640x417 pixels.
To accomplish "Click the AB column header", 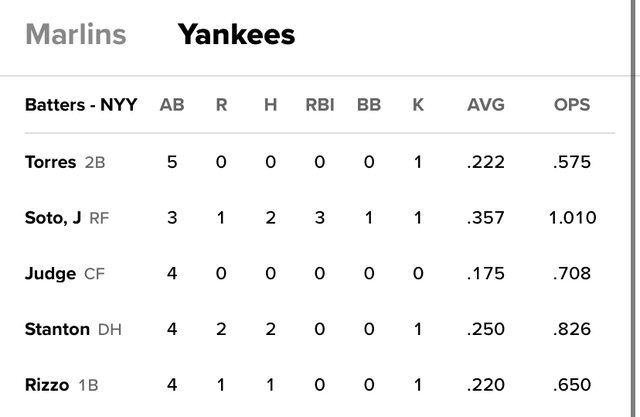I will coord(172,105).
